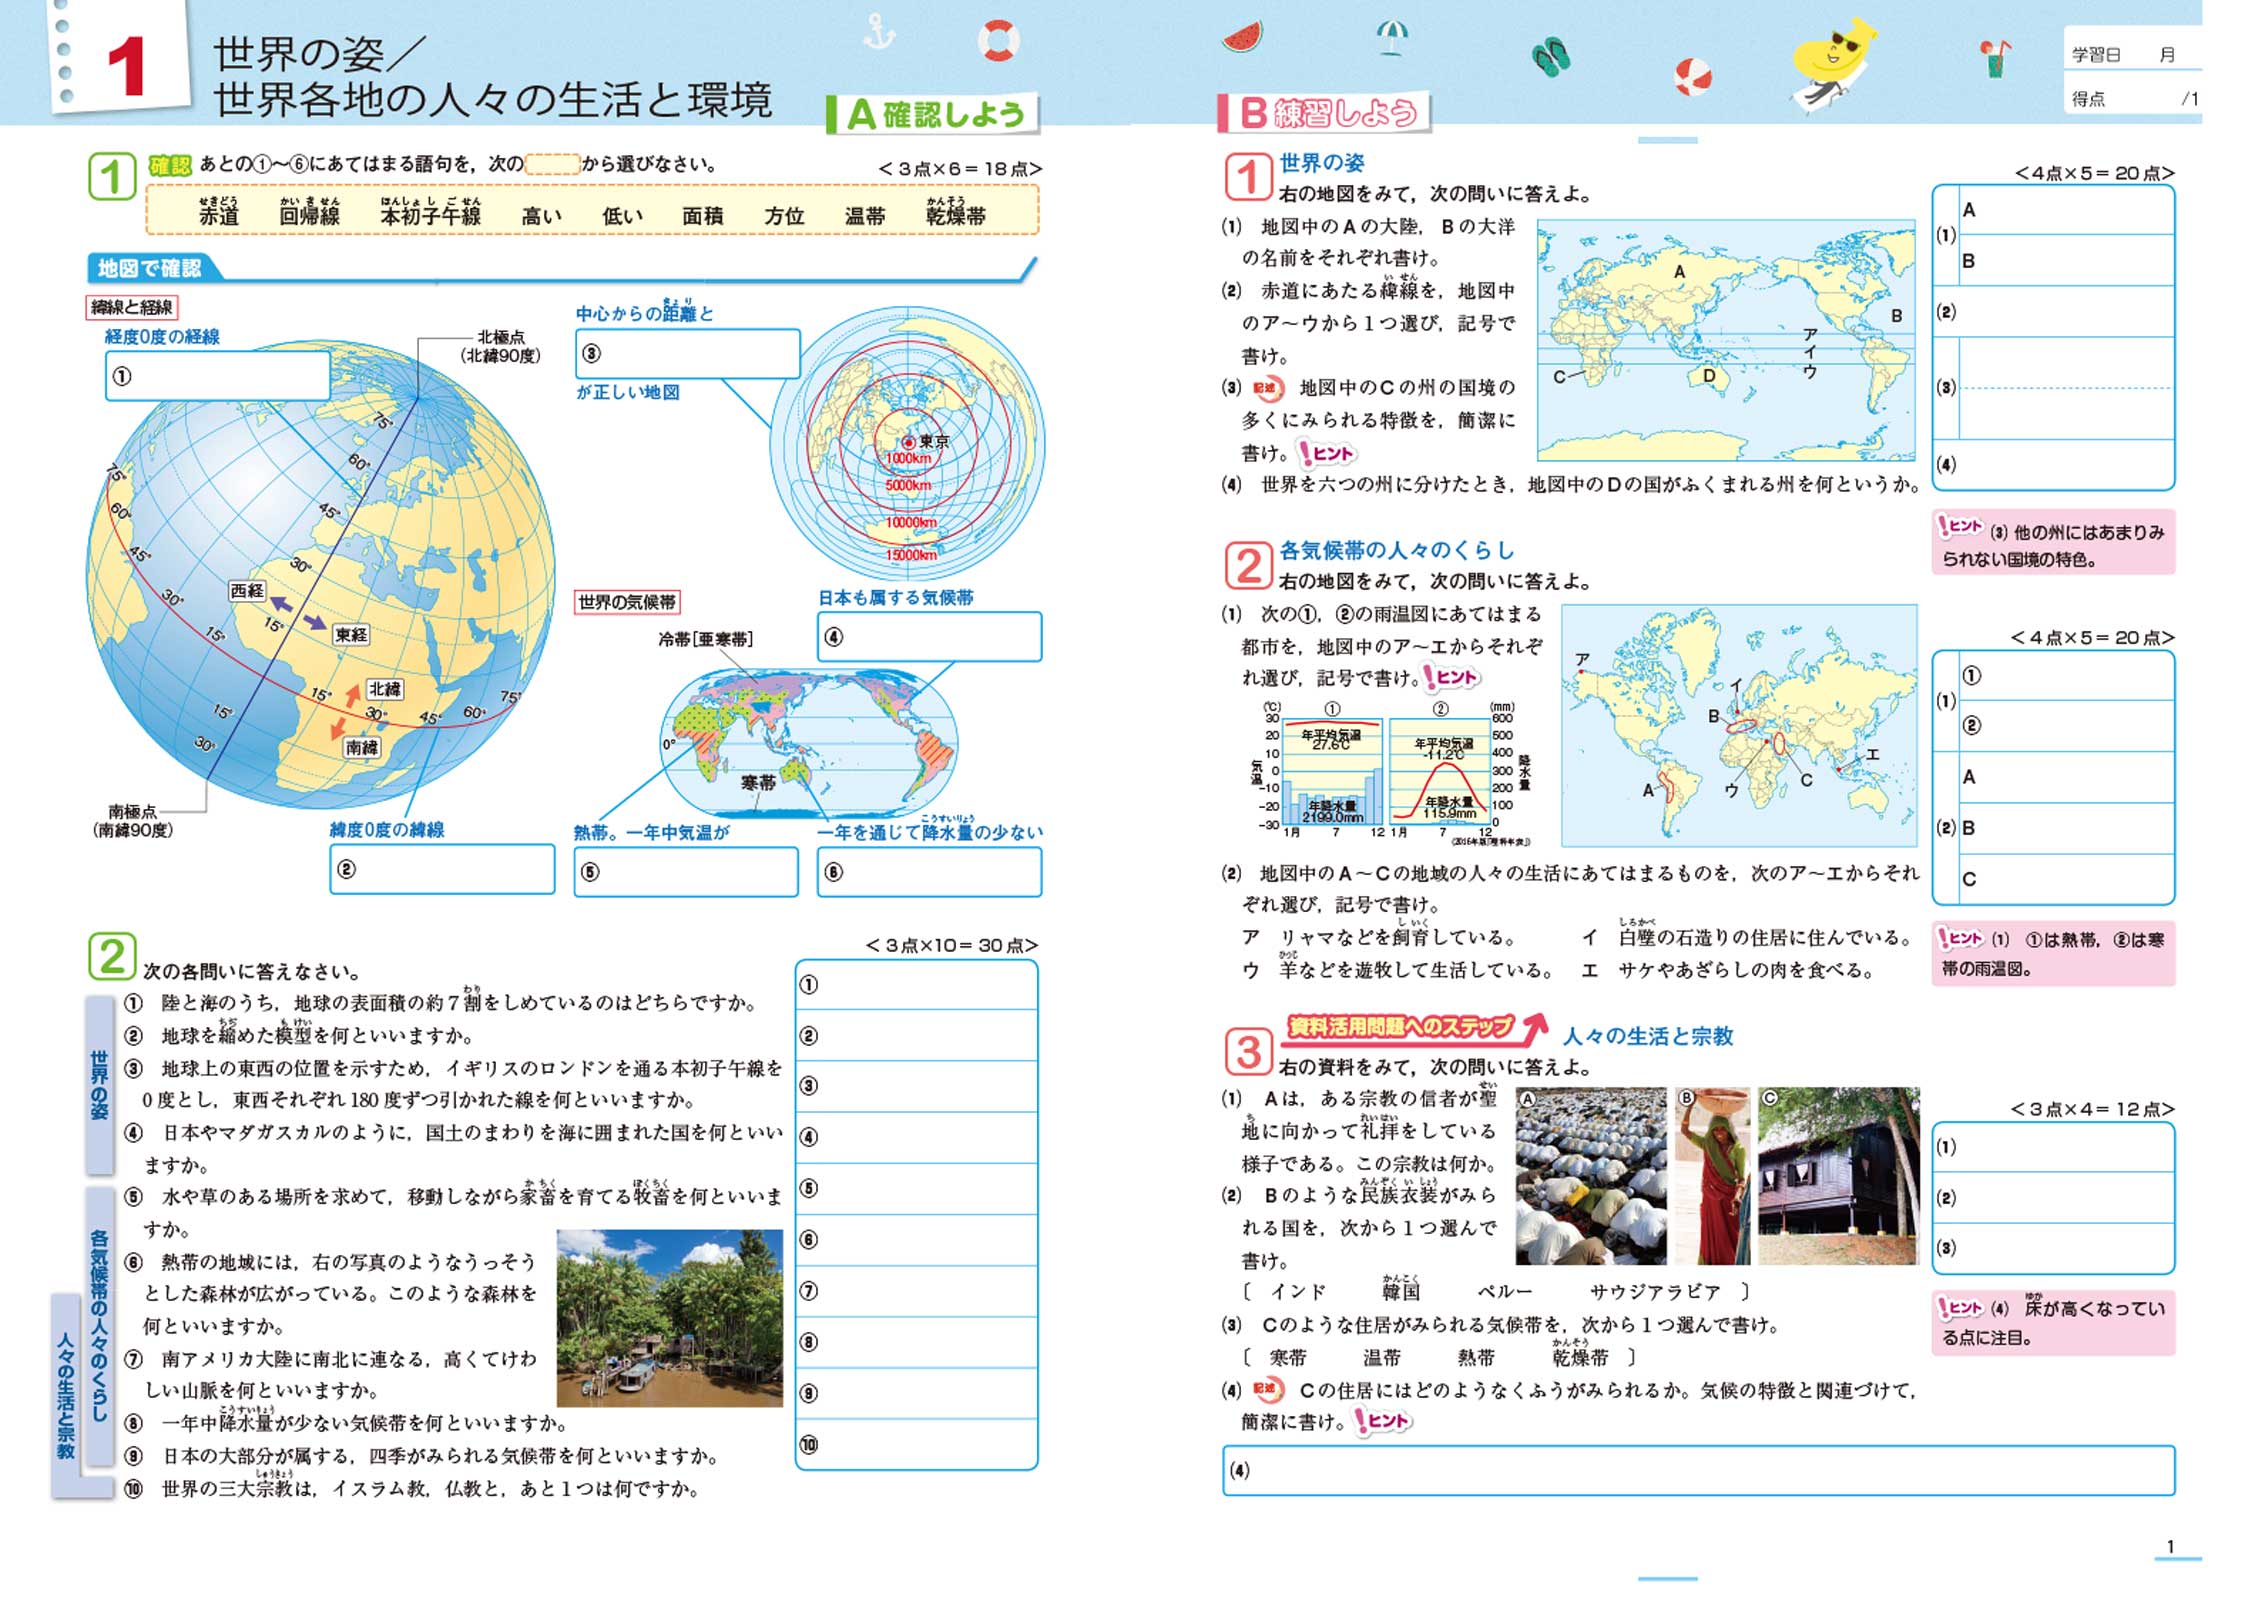
Task: Click the large chapter number 1 in the header
Action: coord(127,68)
